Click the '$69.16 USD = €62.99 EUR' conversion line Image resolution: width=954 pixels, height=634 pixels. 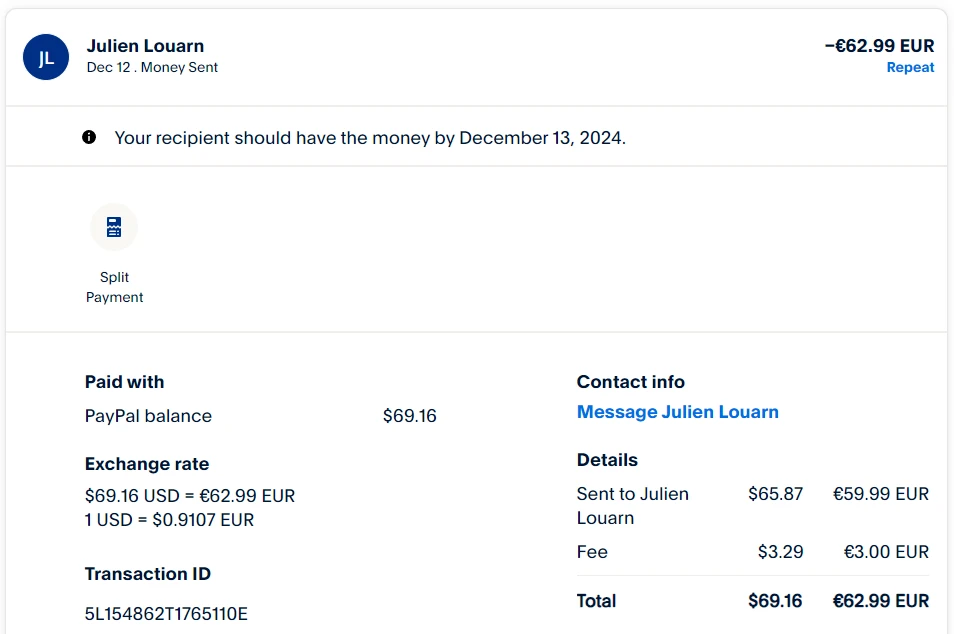[190, 496]
